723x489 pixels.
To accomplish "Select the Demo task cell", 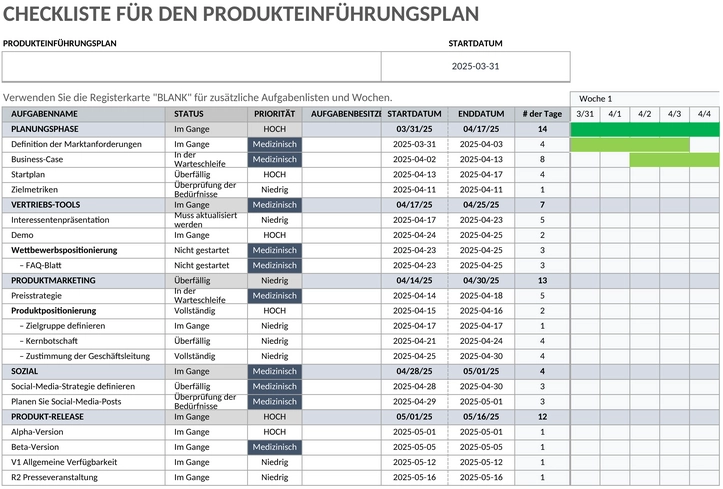I will (x=83, y=235).
